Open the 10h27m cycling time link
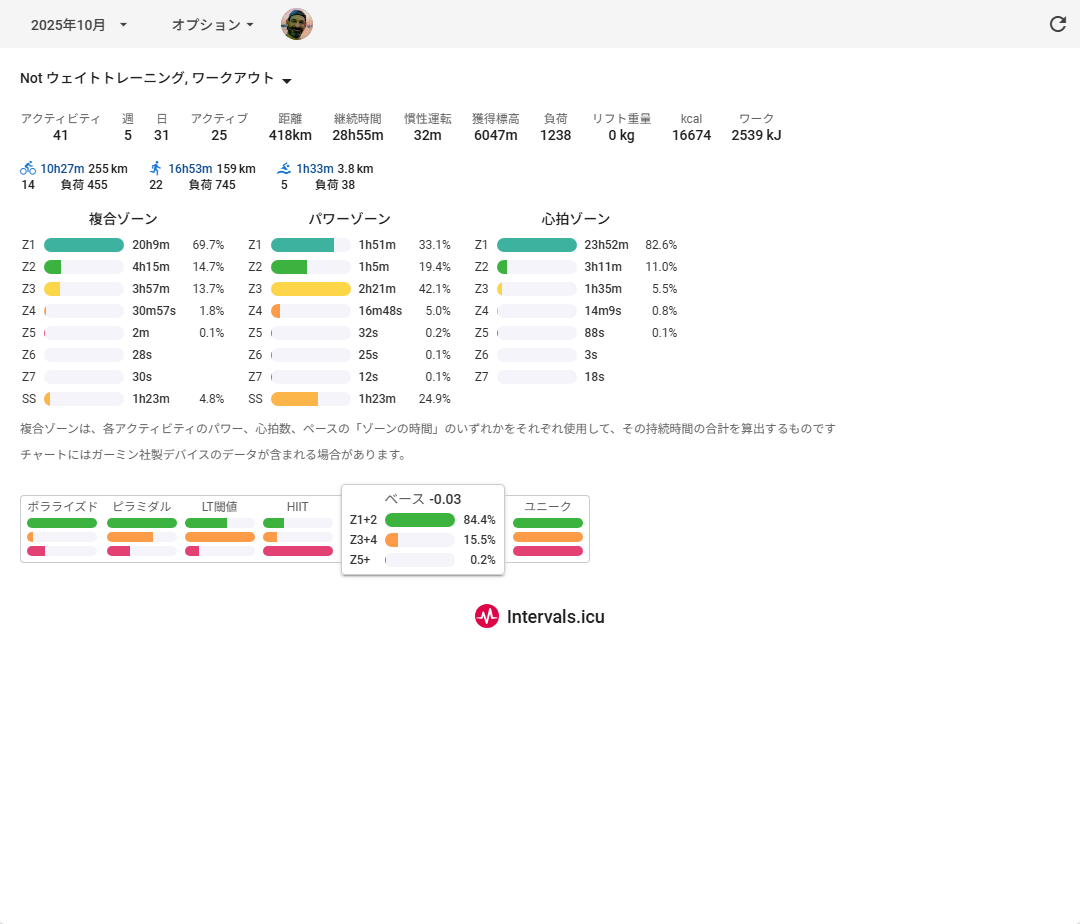This screenshot has width=1080, height=924. tap(62, 169)
